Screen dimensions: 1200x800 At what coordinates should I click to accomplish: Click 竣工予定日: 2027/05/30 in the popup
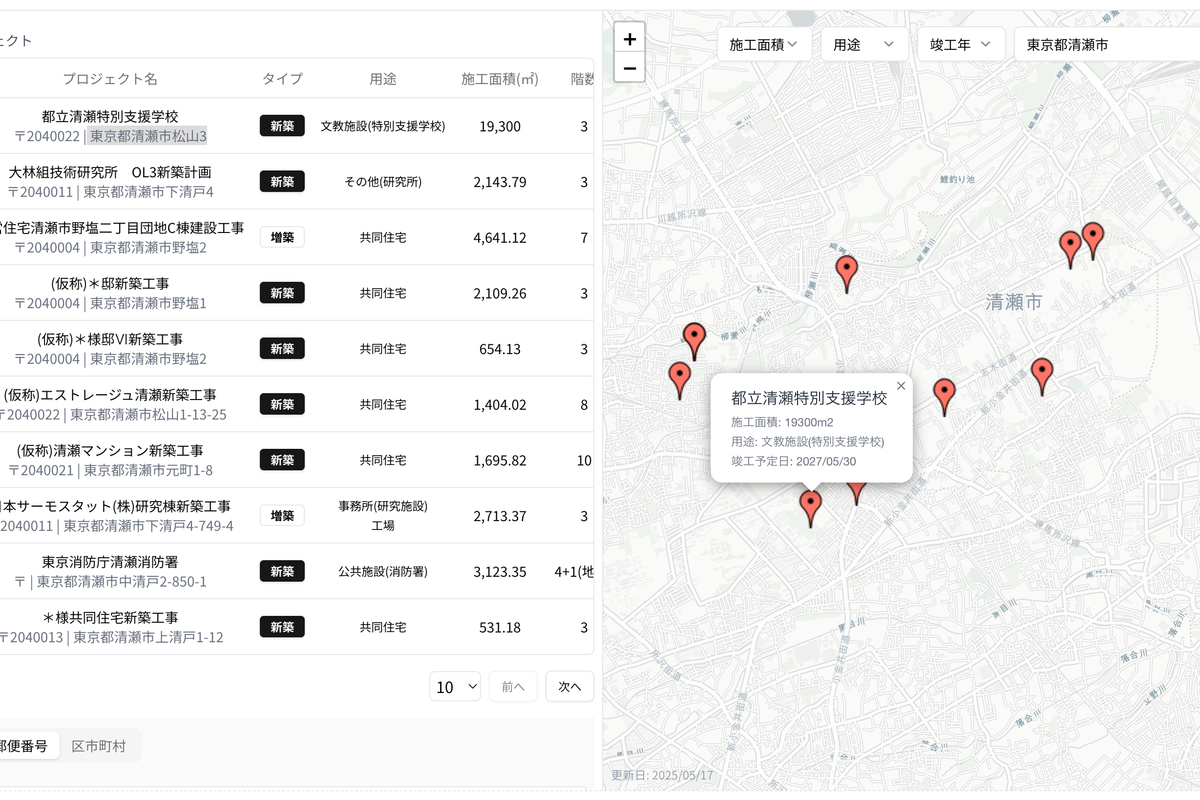point(794,461)
